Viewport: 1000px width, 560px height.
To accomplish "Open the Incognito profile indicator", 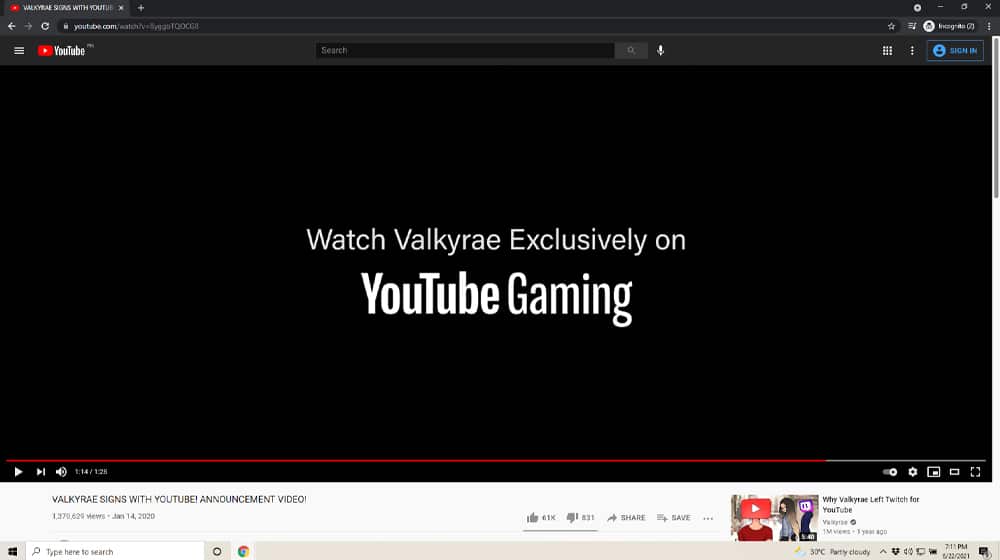I will pos(949,26).
